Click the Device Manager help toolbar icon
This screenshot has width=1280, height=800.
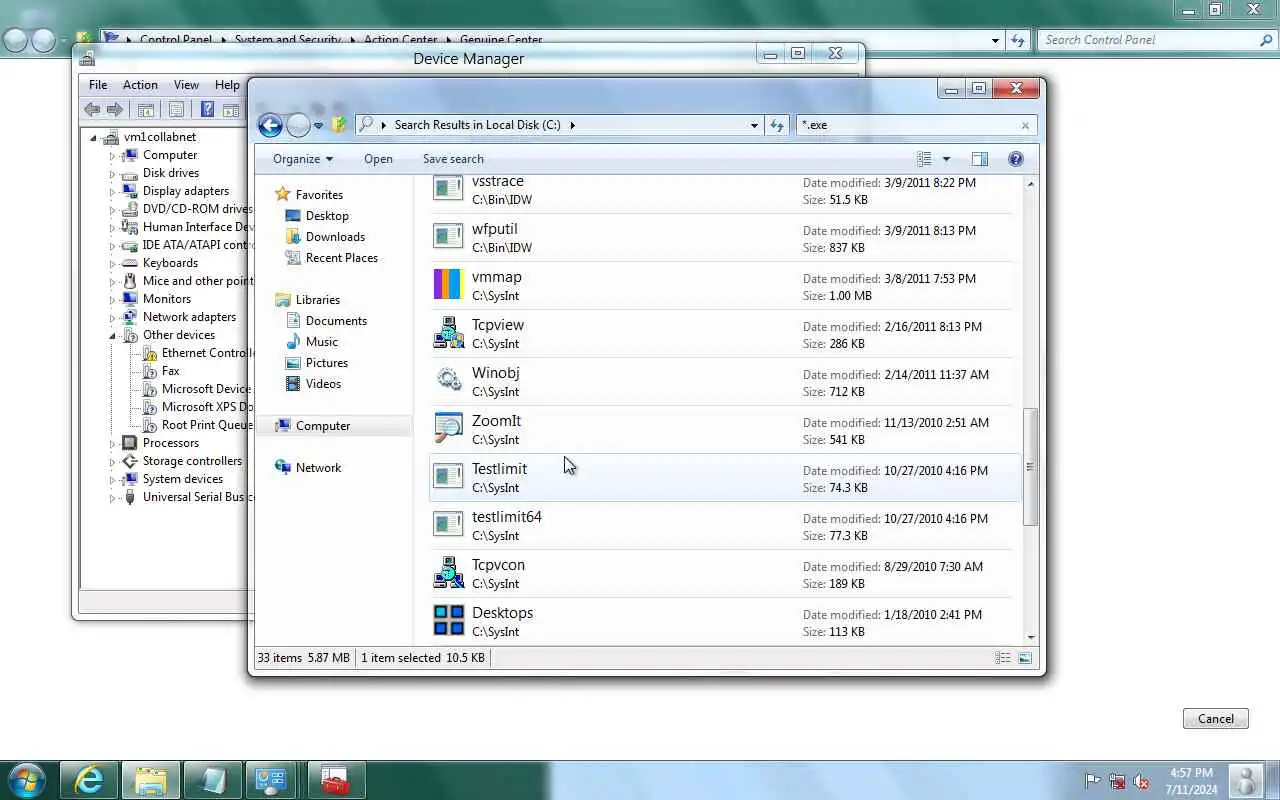pyautogui.click(x=207, y=110)
